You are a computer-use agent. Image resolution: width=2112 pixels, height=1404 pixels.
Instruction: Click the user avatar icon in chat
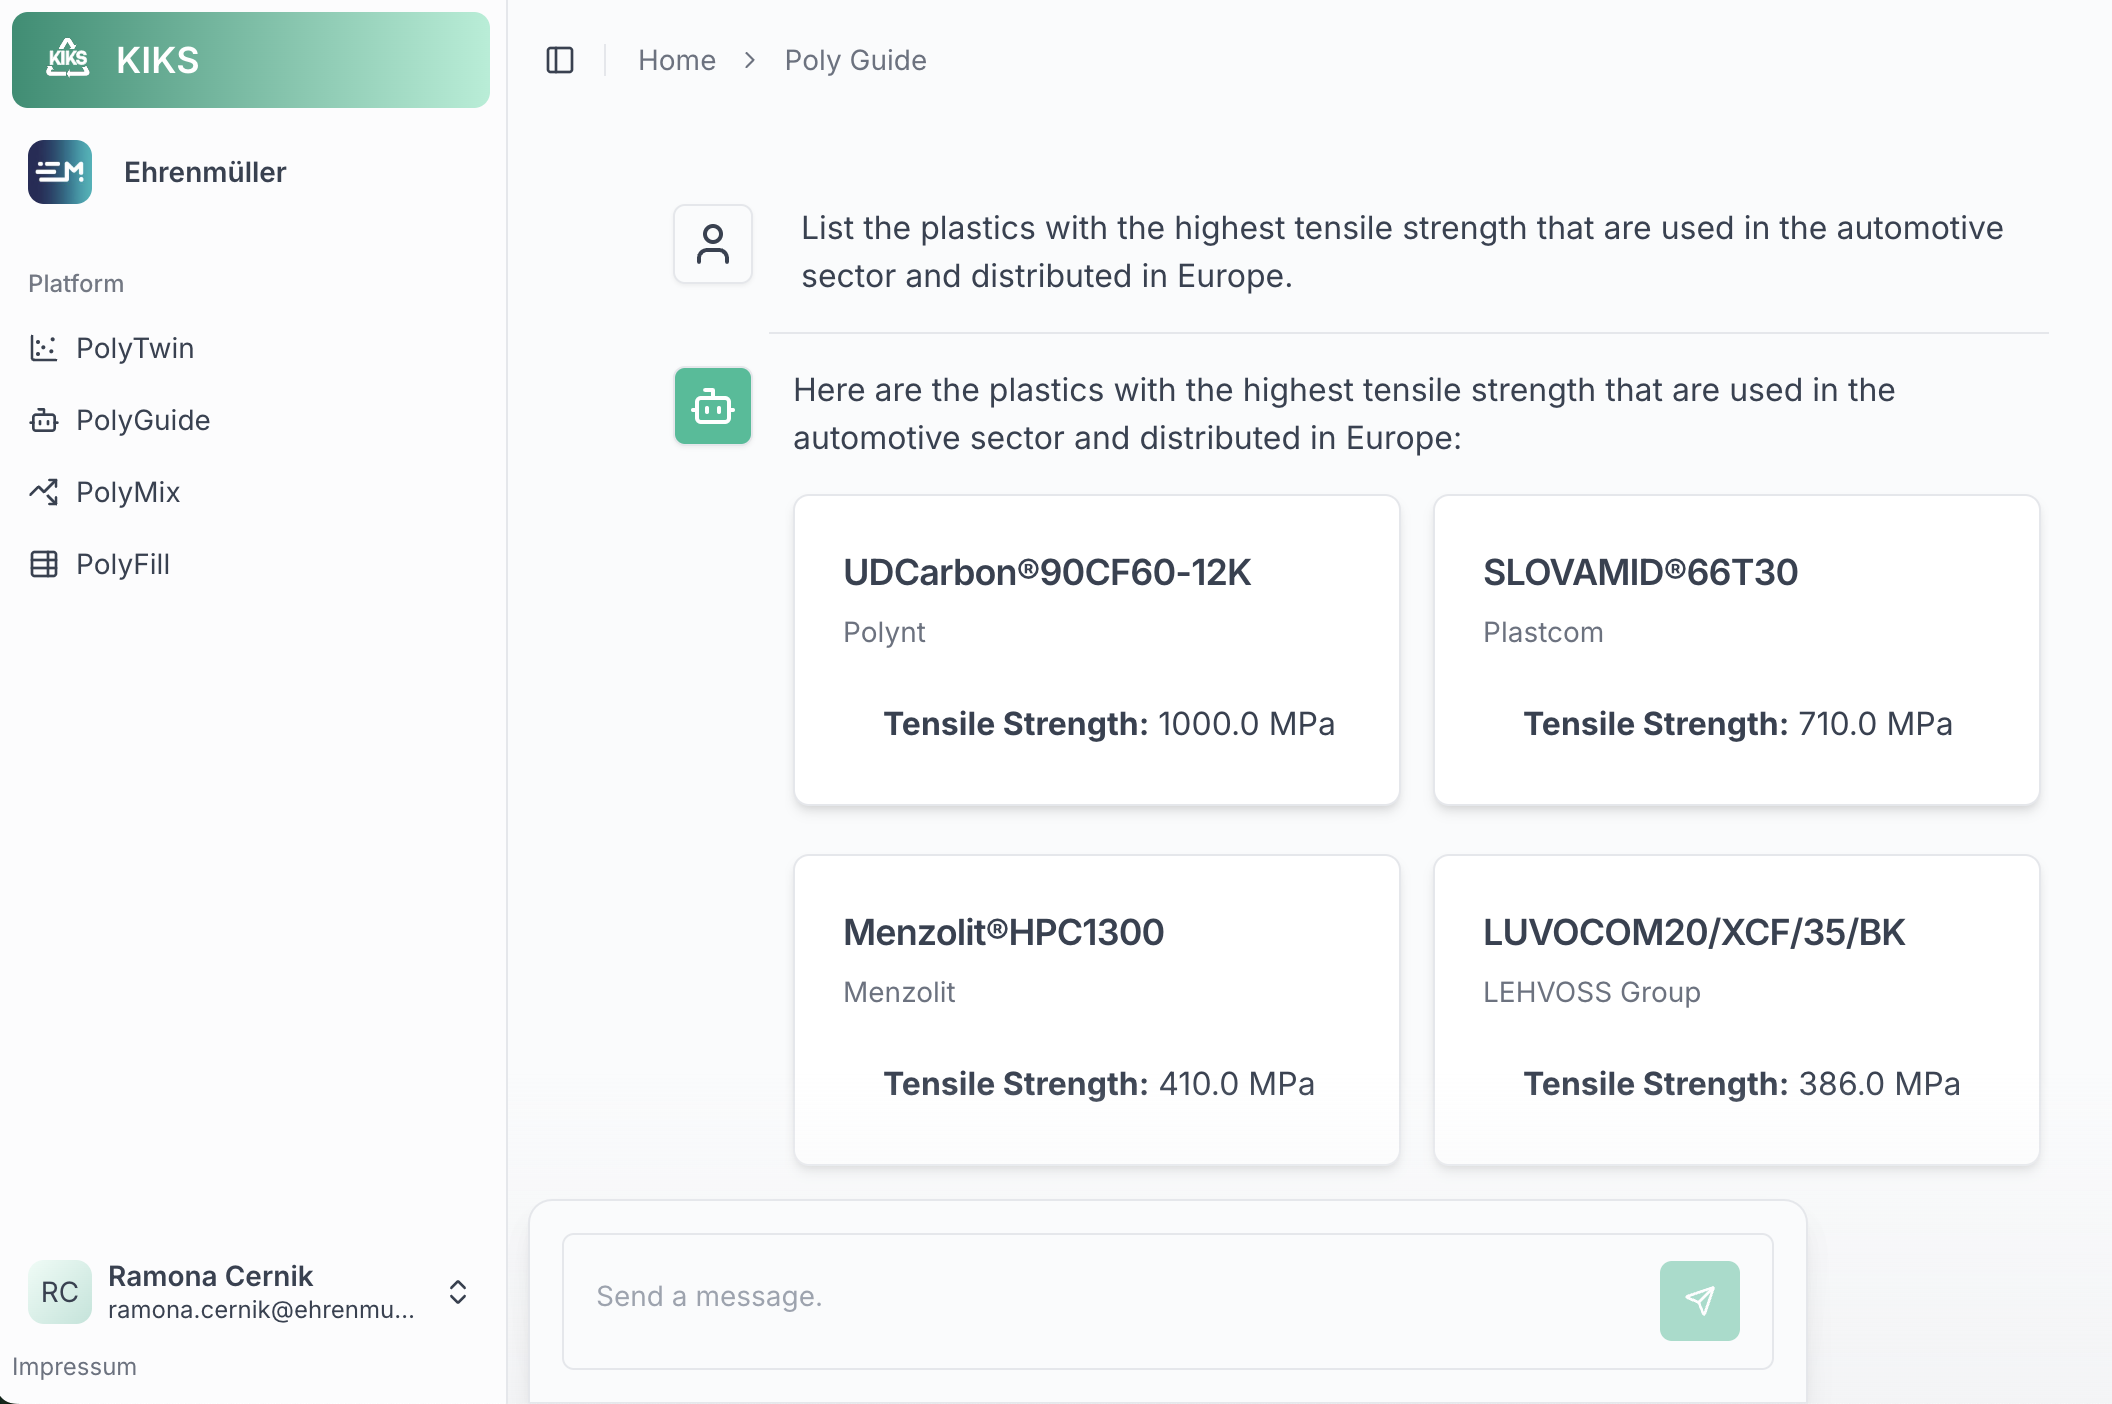712,244
